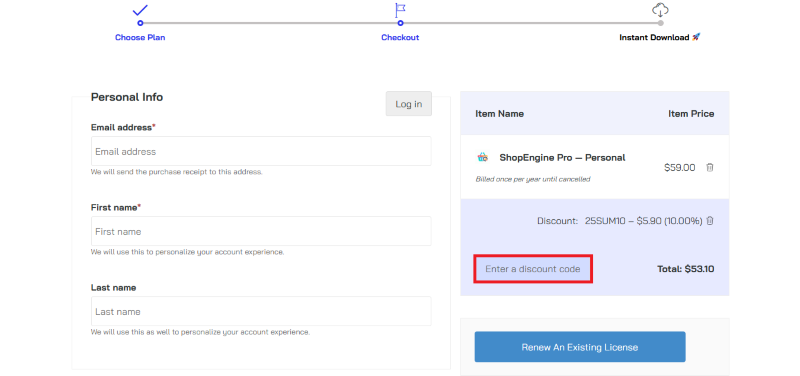
Task: Remove the 25SUM10 discount with trash icon
Action: pyautogui.click(x=710, y=221)
